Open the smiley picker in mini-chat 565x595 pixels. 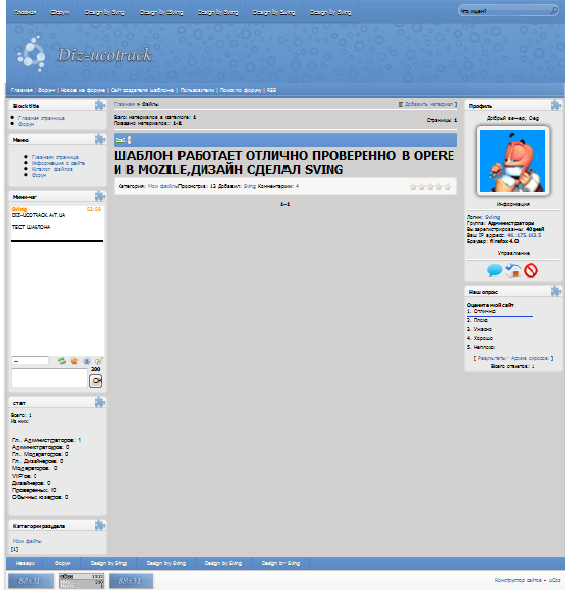click(74, 361)
